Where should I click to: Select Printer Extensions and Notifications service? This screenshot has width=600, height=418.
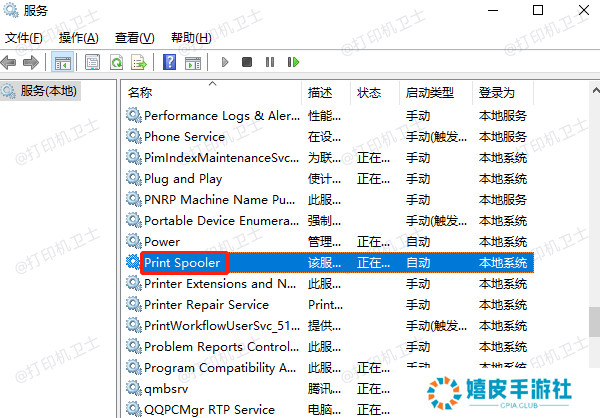tap(329, 284)
